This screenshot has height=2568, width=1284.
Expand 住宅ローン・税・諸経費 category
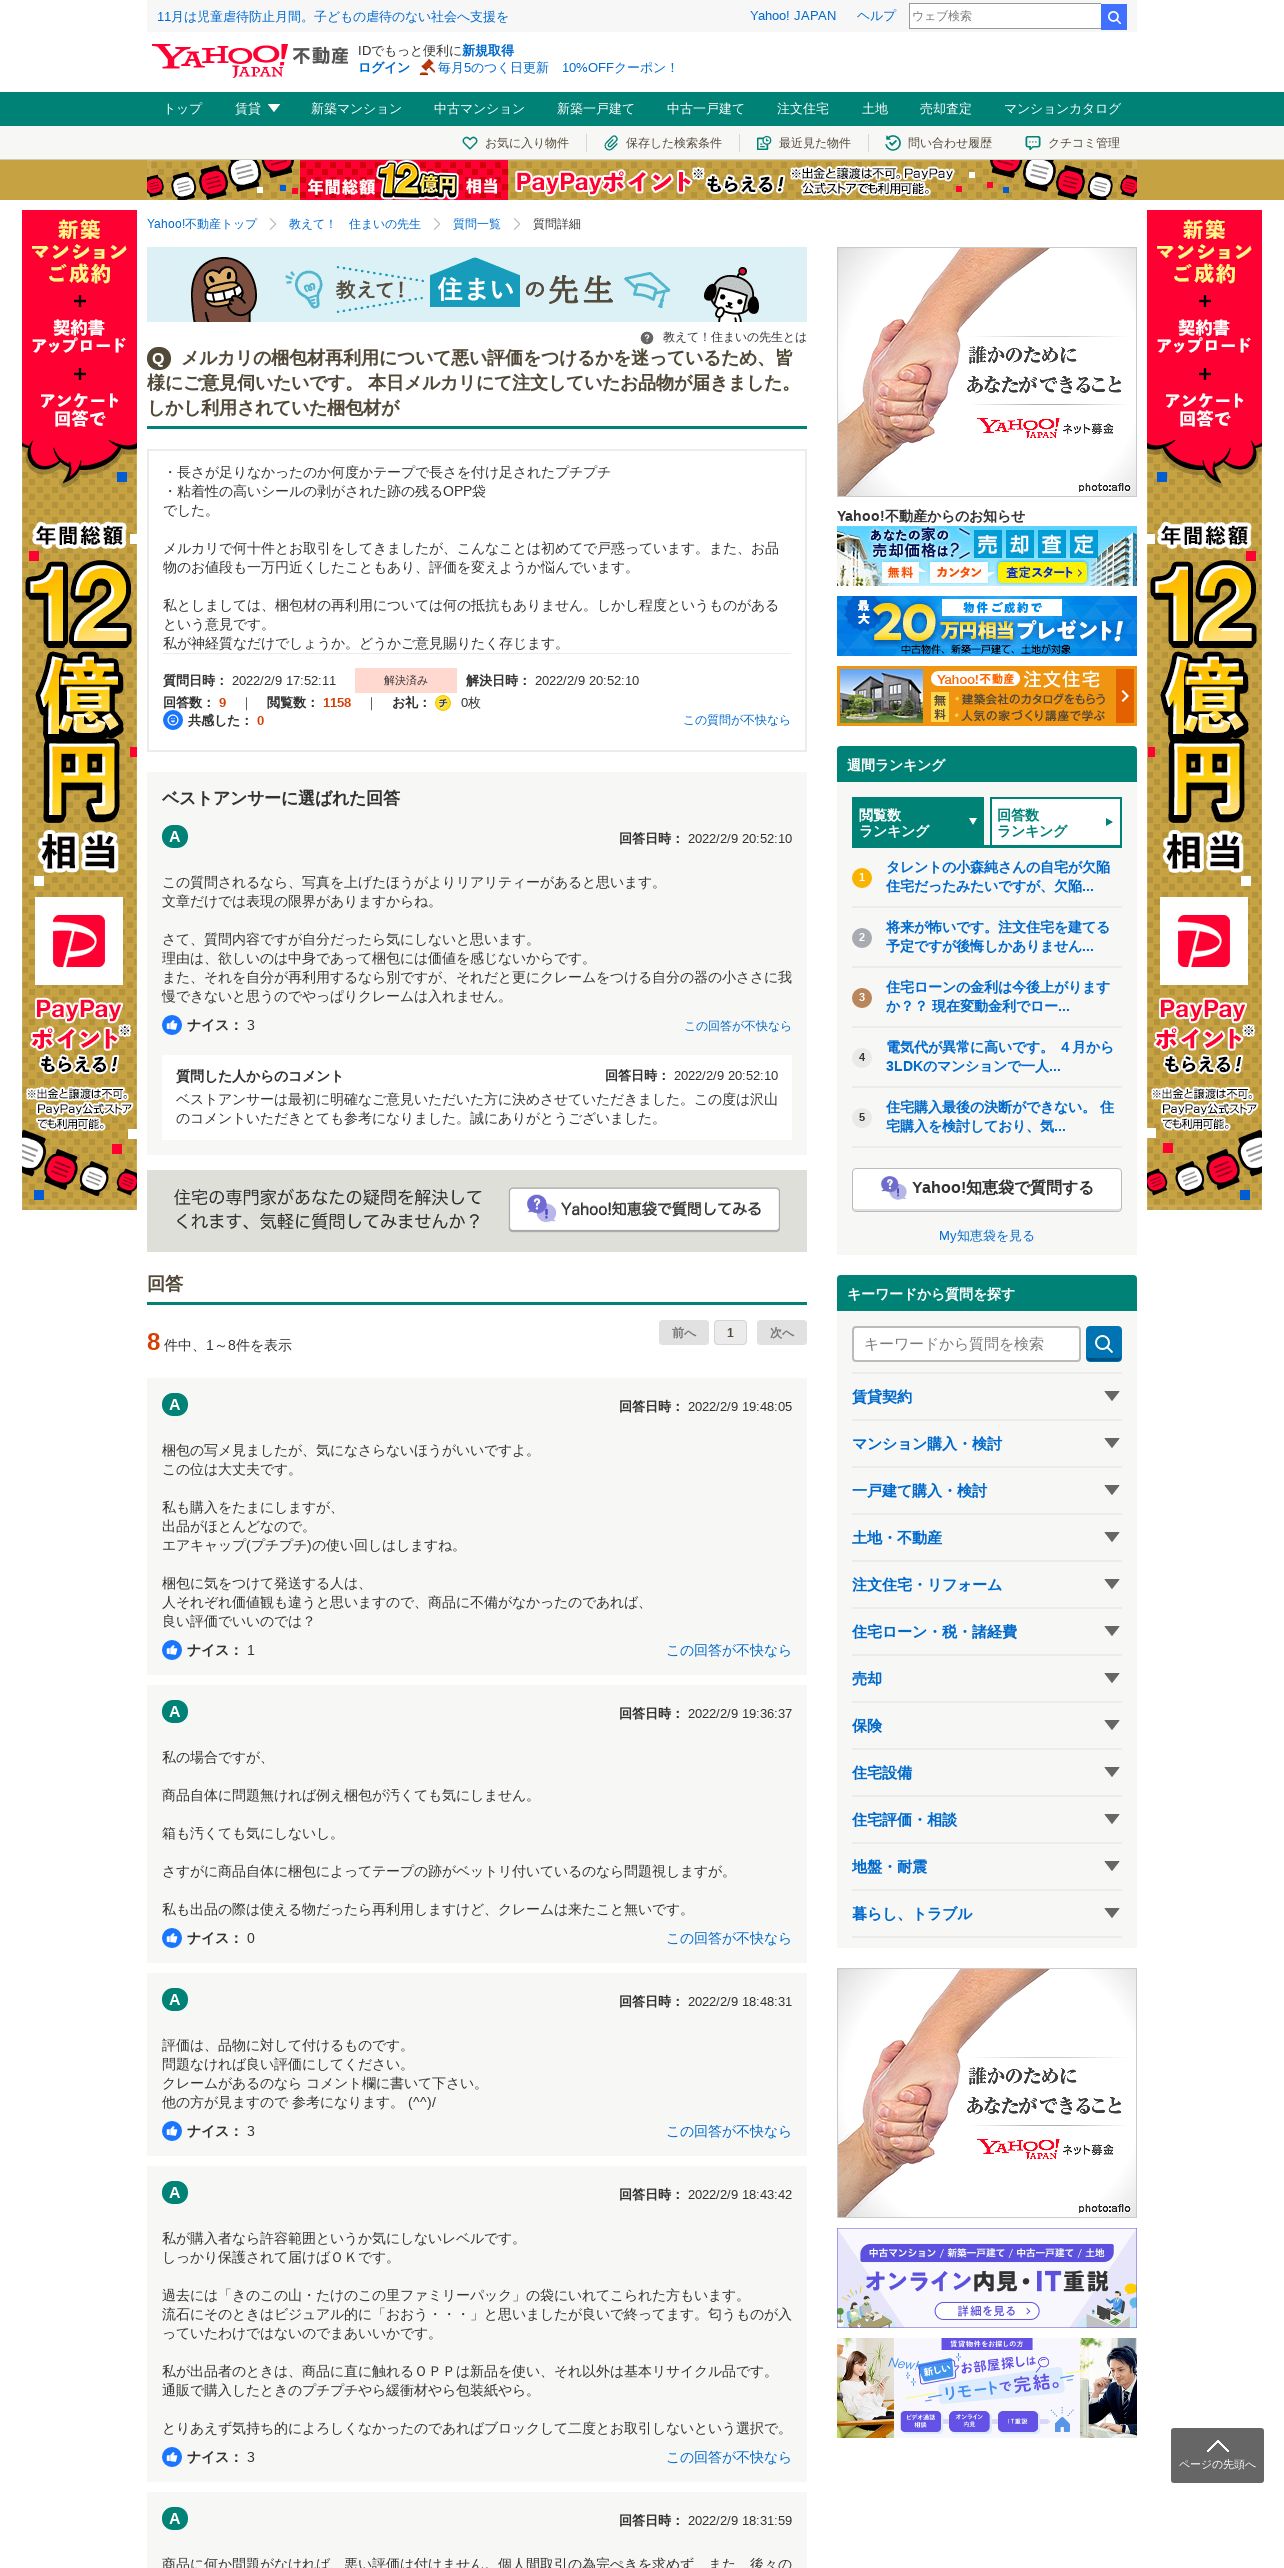coord(987,1632)
